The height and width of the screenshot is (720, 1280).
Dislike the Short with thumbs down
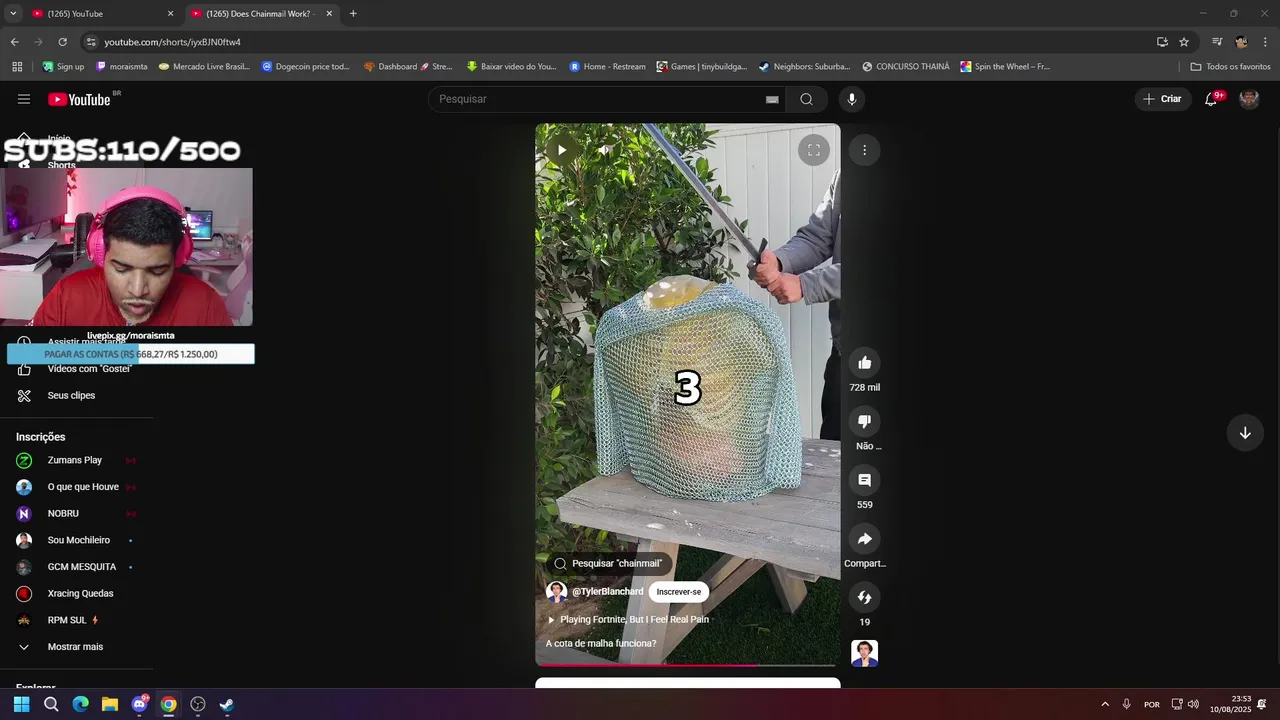point(865,421)
